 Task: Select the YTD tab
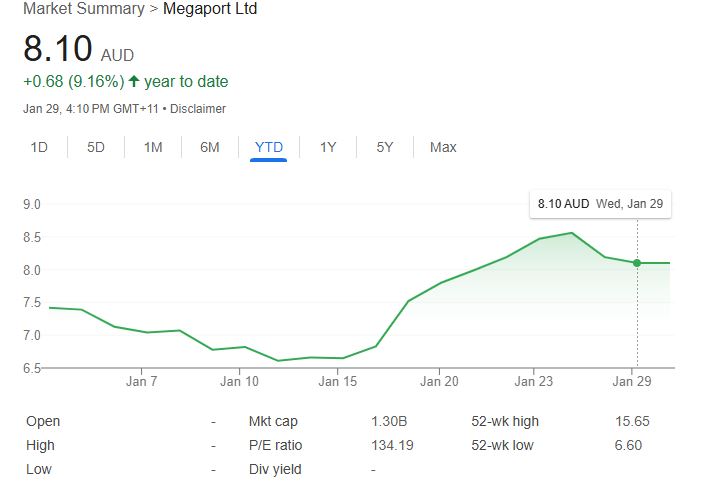[x=269, y=147]
